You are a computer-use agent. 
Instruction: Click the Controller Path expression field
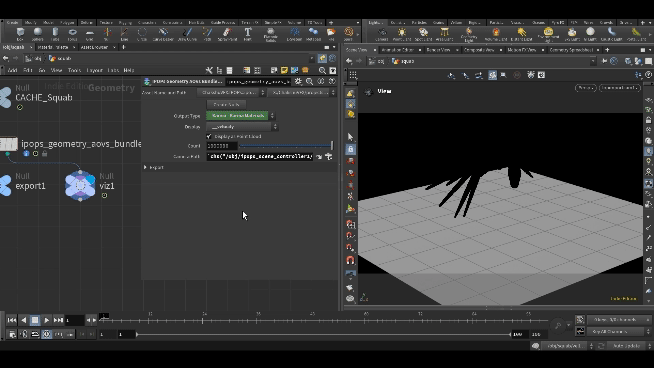tap(259, 156)
